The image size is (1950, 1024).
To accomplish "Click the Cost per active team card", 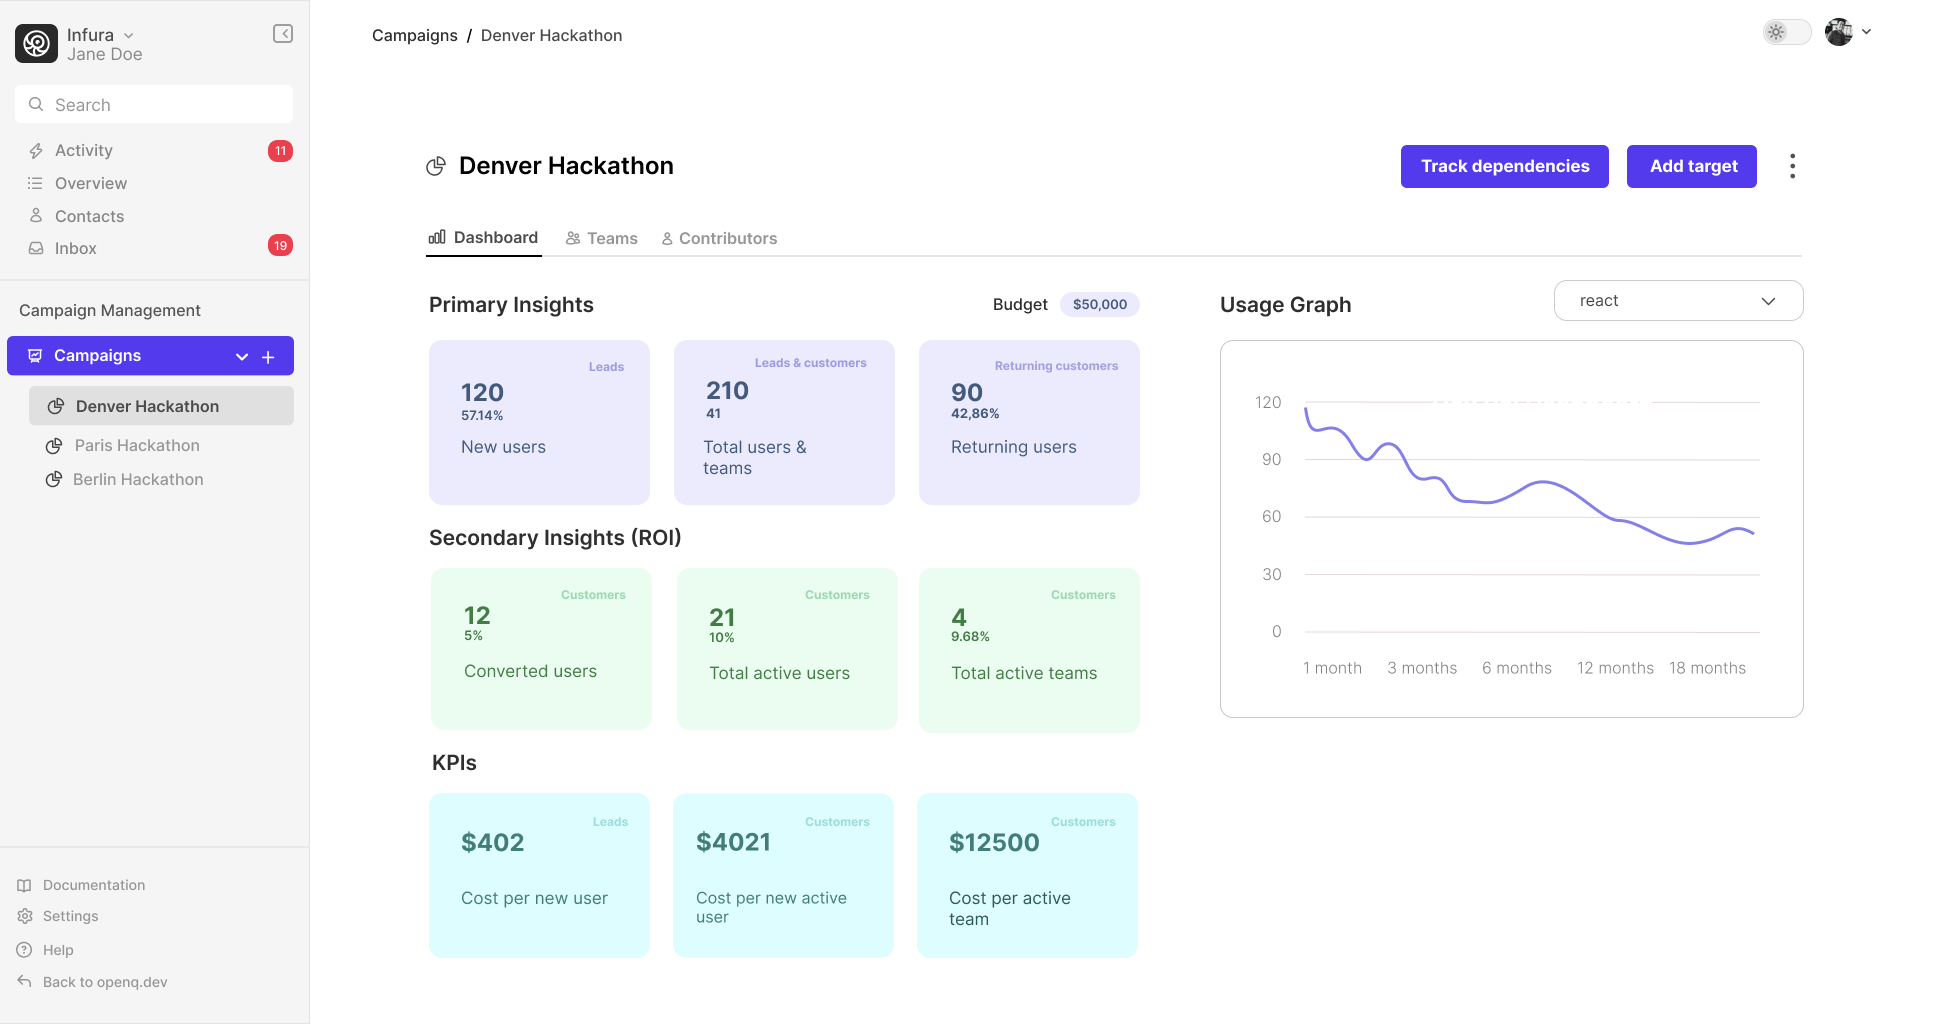I will 1027,875.
